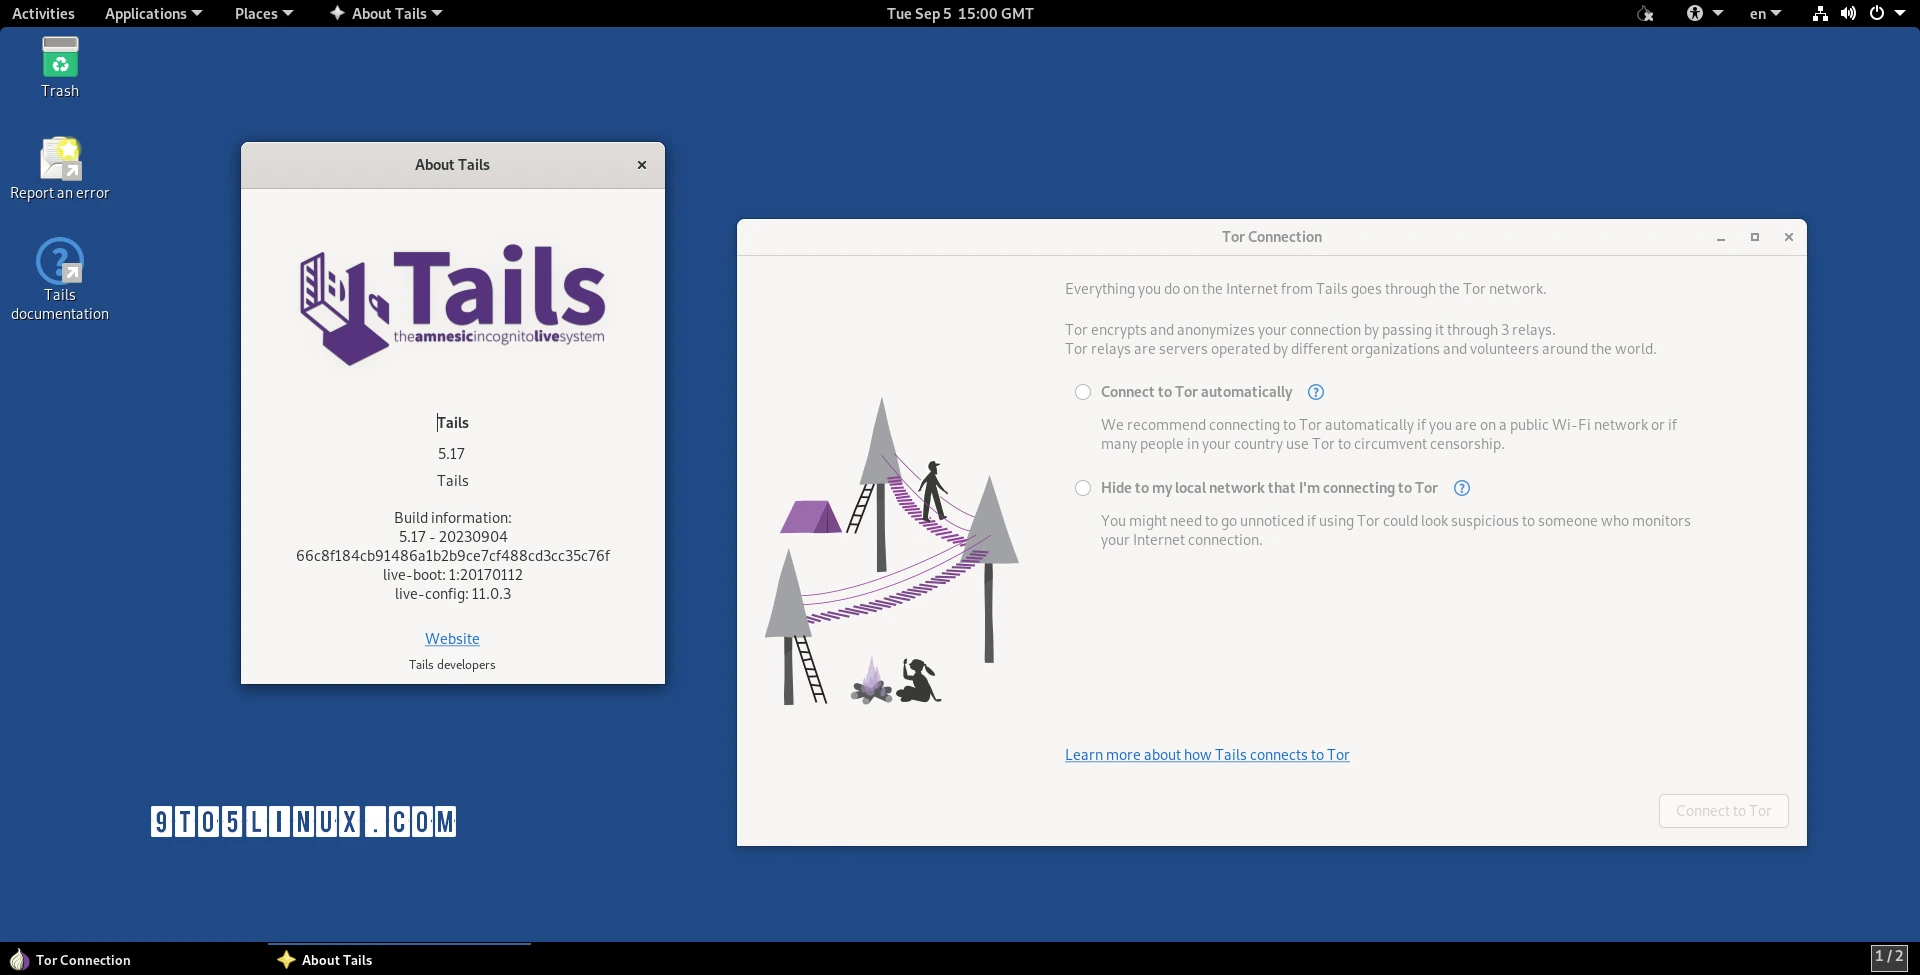Open the About Tails menu in the top bar
This screenshot has height=975, width=1920.
pyautogui.click(x=385, y=13)
